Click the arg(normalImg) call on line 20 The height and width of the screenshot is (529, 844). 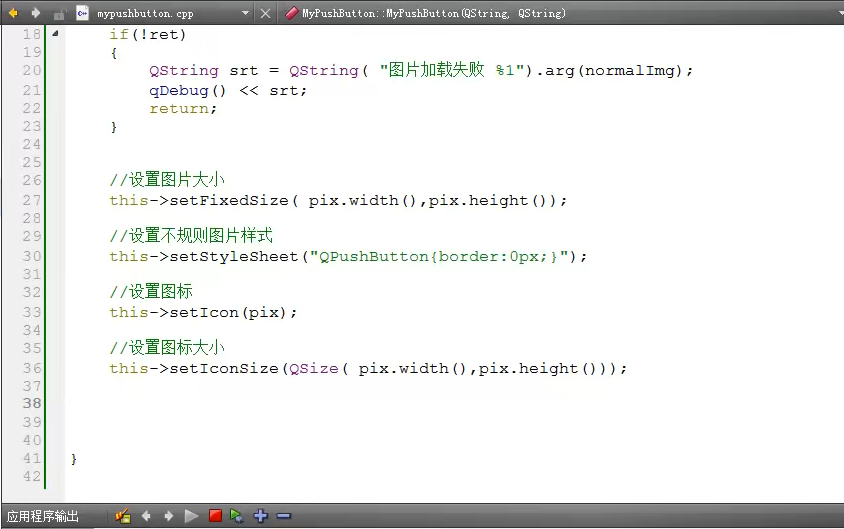click(613, 70)
